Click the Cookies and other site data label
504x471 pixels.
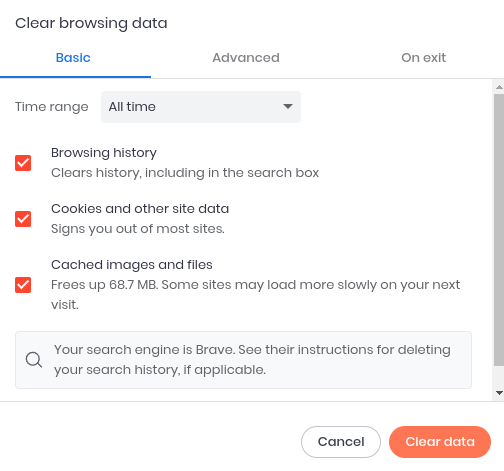point(140,209)
